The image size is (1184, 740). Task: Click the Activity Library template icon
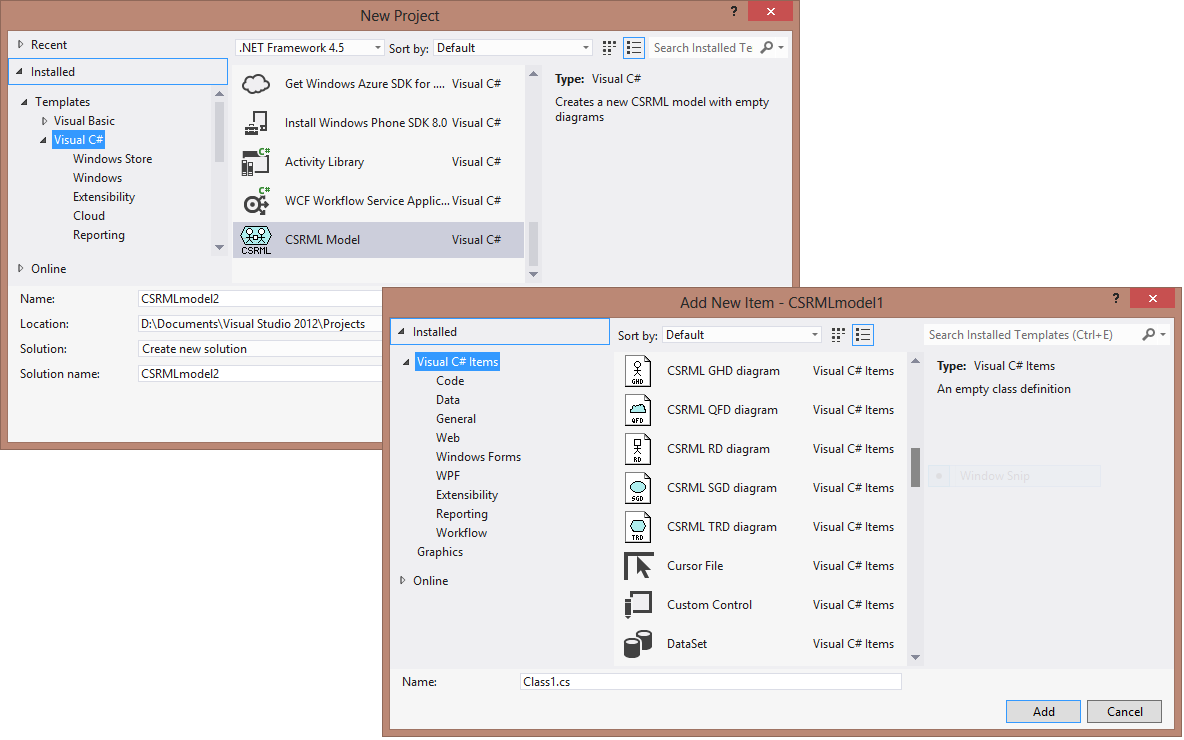tap(256, 162)
